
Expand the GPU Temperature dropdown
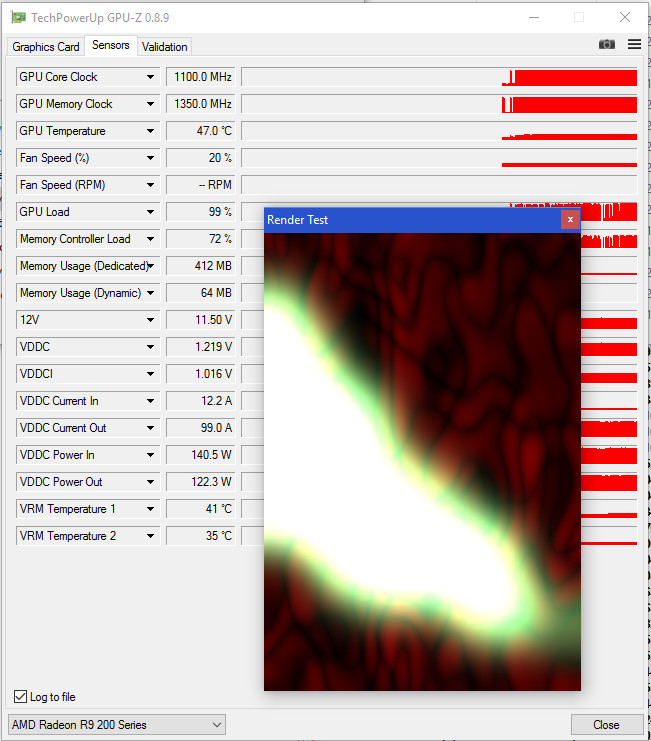tap(150, 130)
